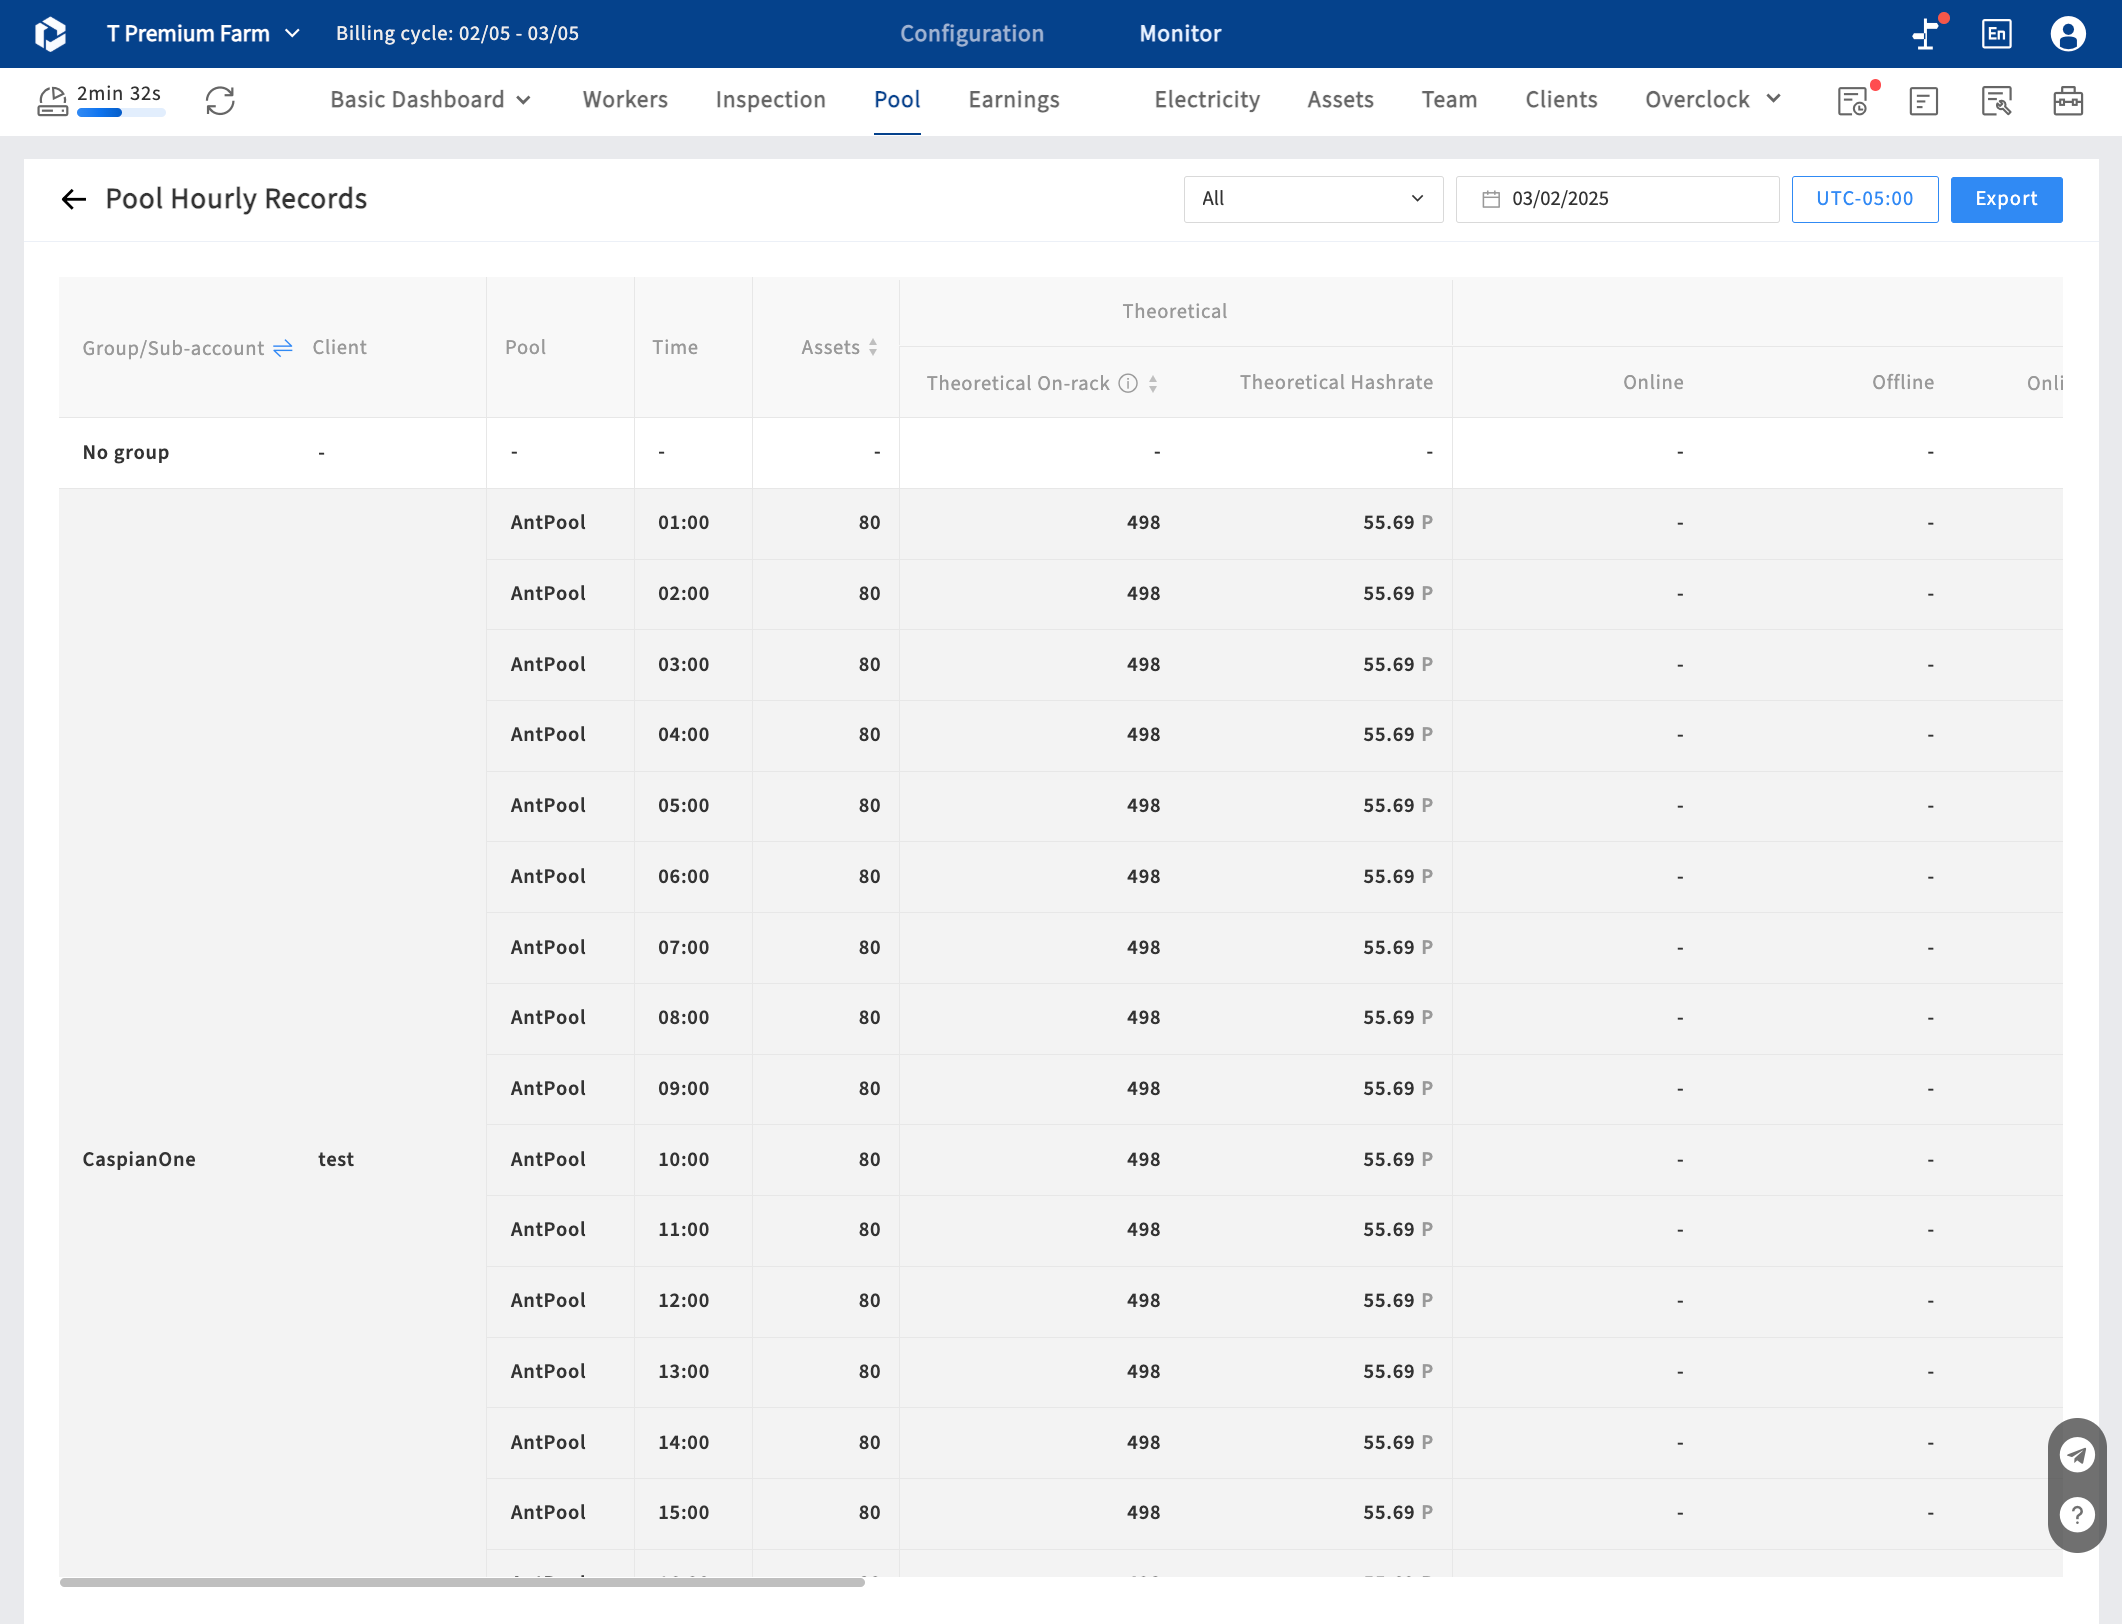The width and height of the screenshot is (2122, 1624).
Task: Go back using the left arrow
Action: click(x=74, y=199)
